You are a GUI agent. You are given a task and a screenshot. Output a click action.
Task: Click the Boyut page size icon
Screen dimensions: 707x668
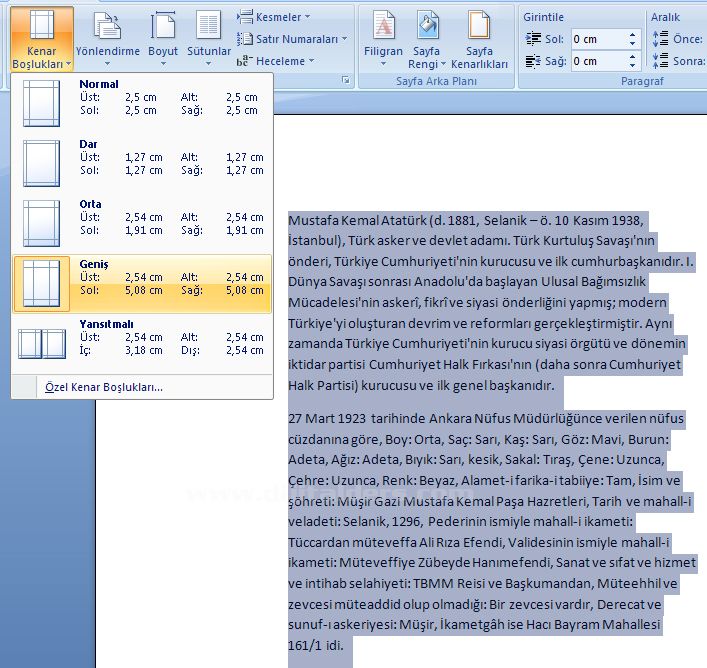coord(163,26)
